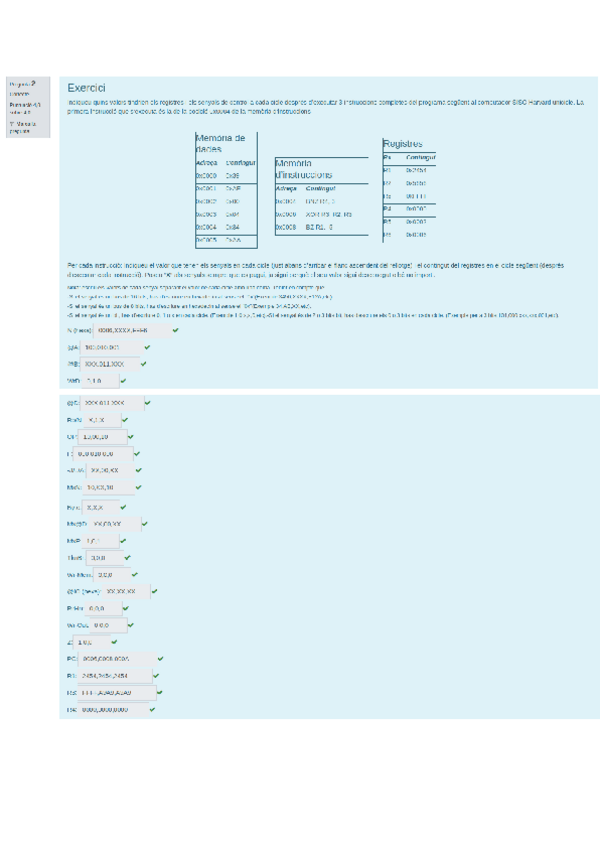Screen dimensions: 600x848
Task: Click green checkmark beside z field
Action: point(114,642)
